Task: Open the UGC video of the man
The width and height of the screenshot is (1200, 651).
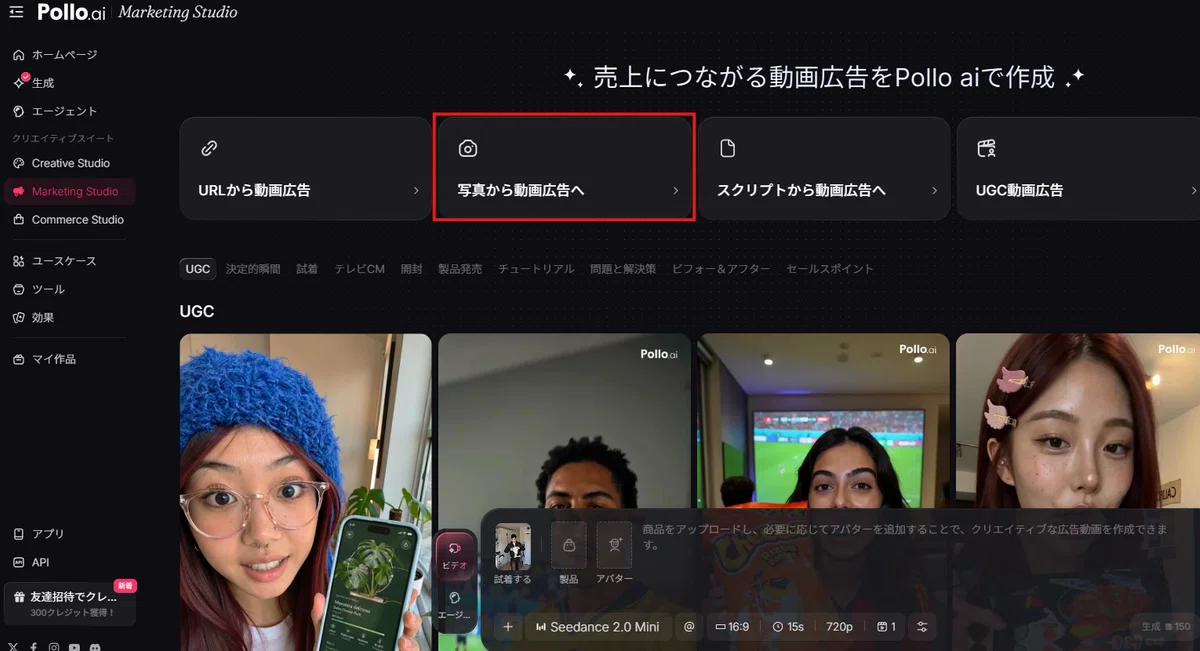Action: pos(564,420)
